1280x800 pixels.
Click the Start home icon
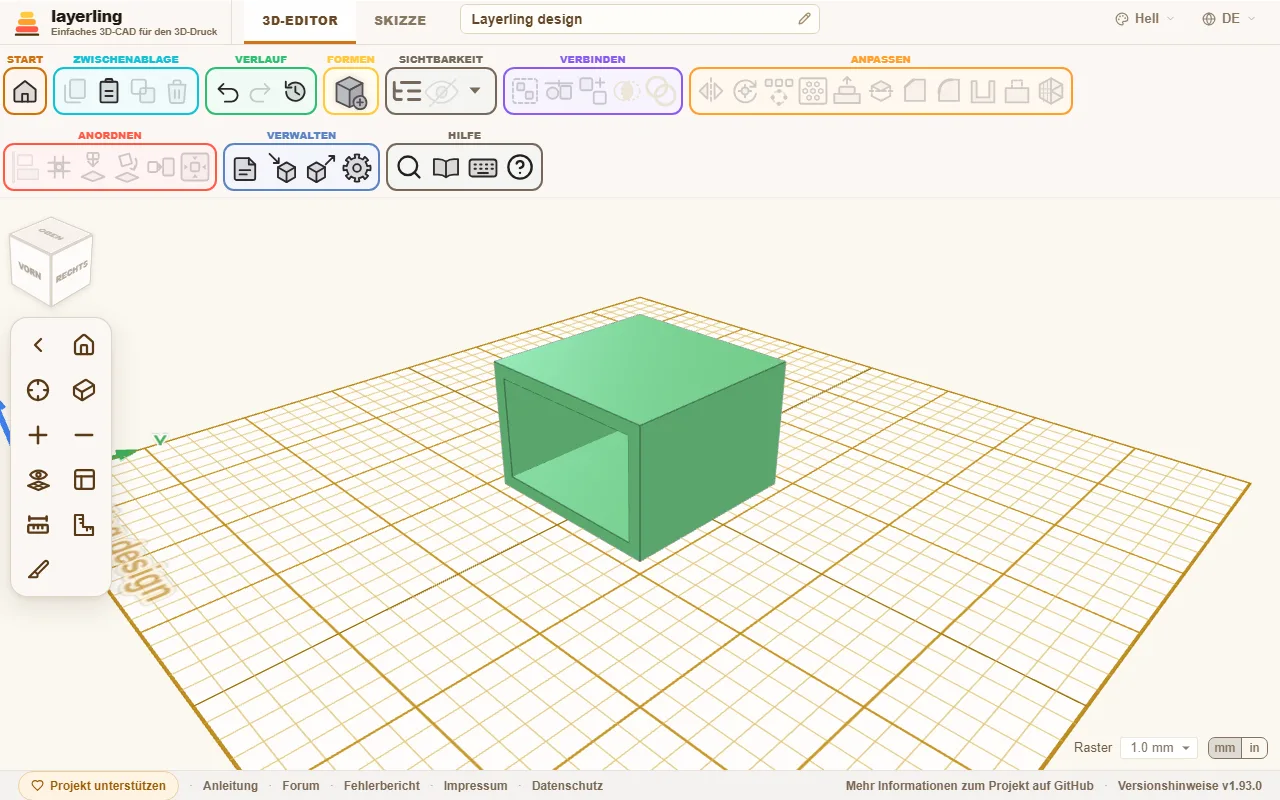pyautogui.click(x=25, y=92)
